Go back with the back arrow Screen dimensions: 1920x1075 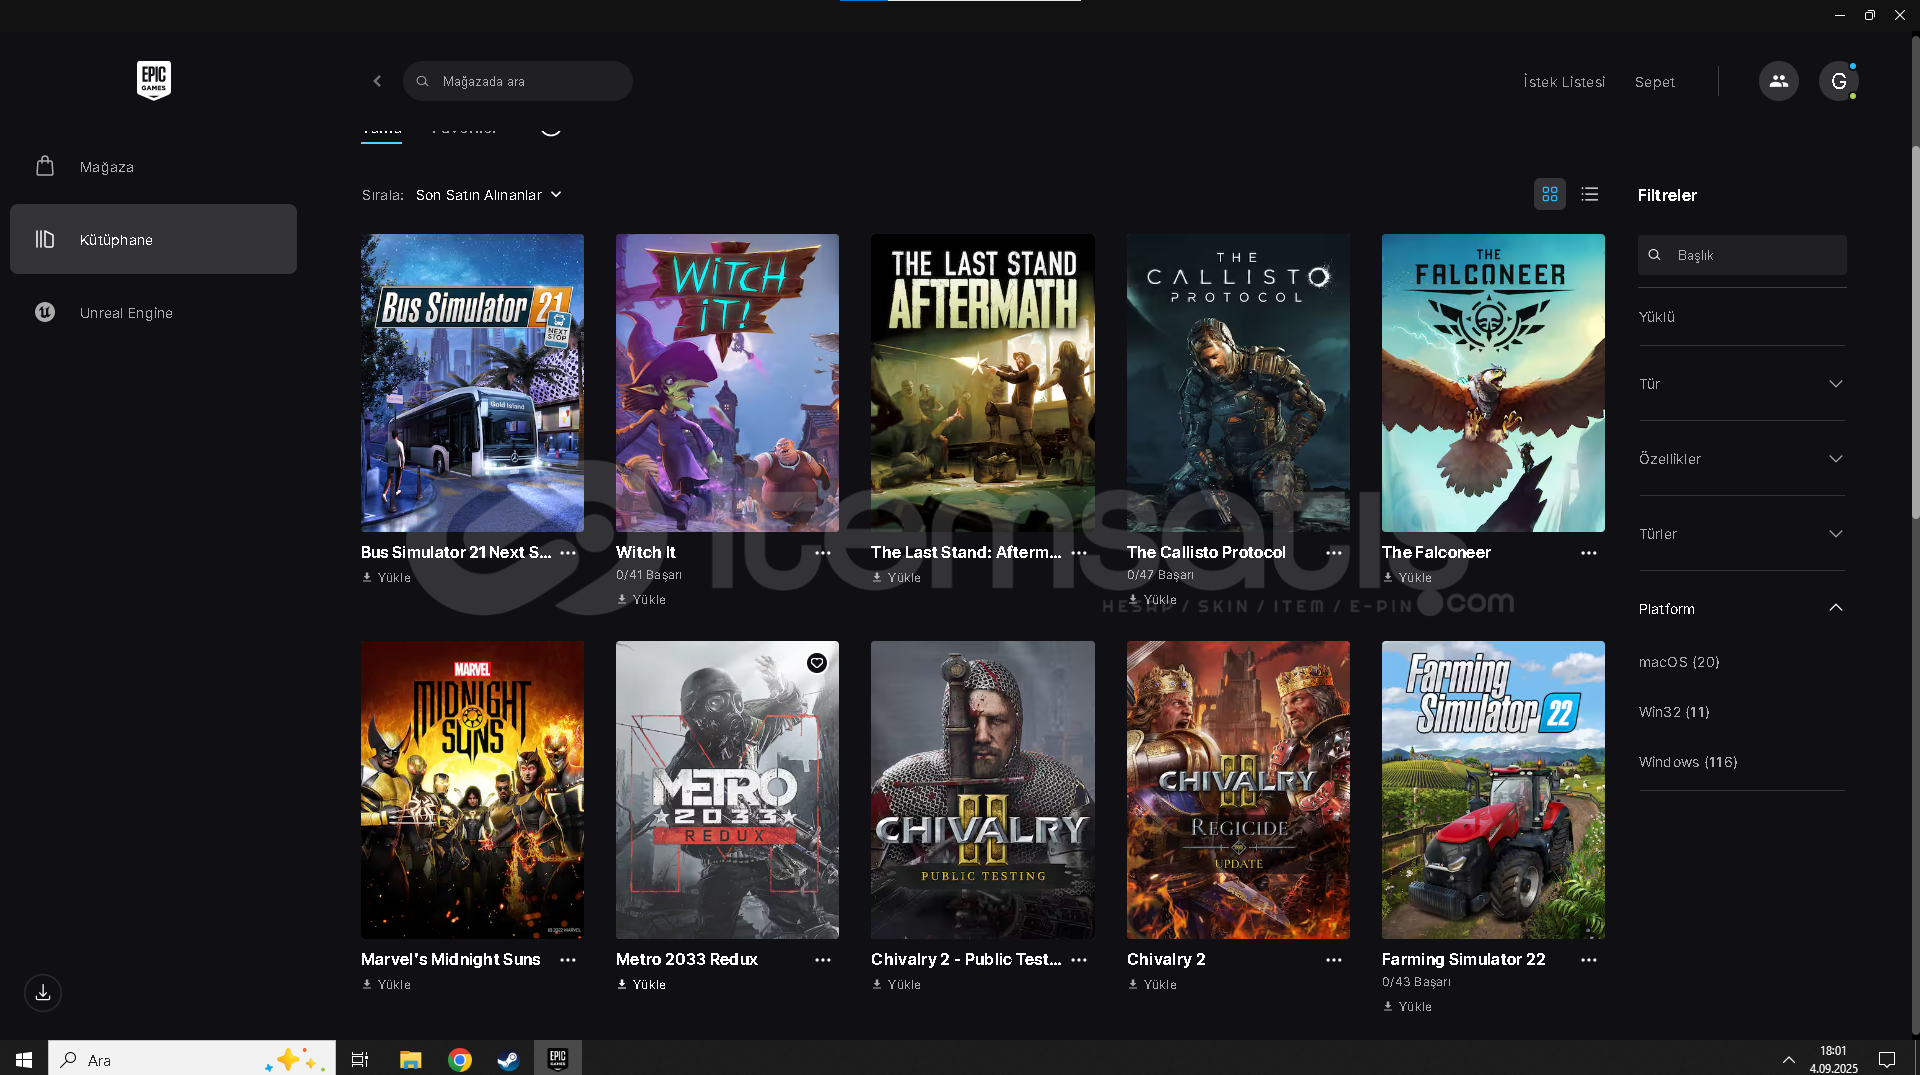click(x=377, y=81)
